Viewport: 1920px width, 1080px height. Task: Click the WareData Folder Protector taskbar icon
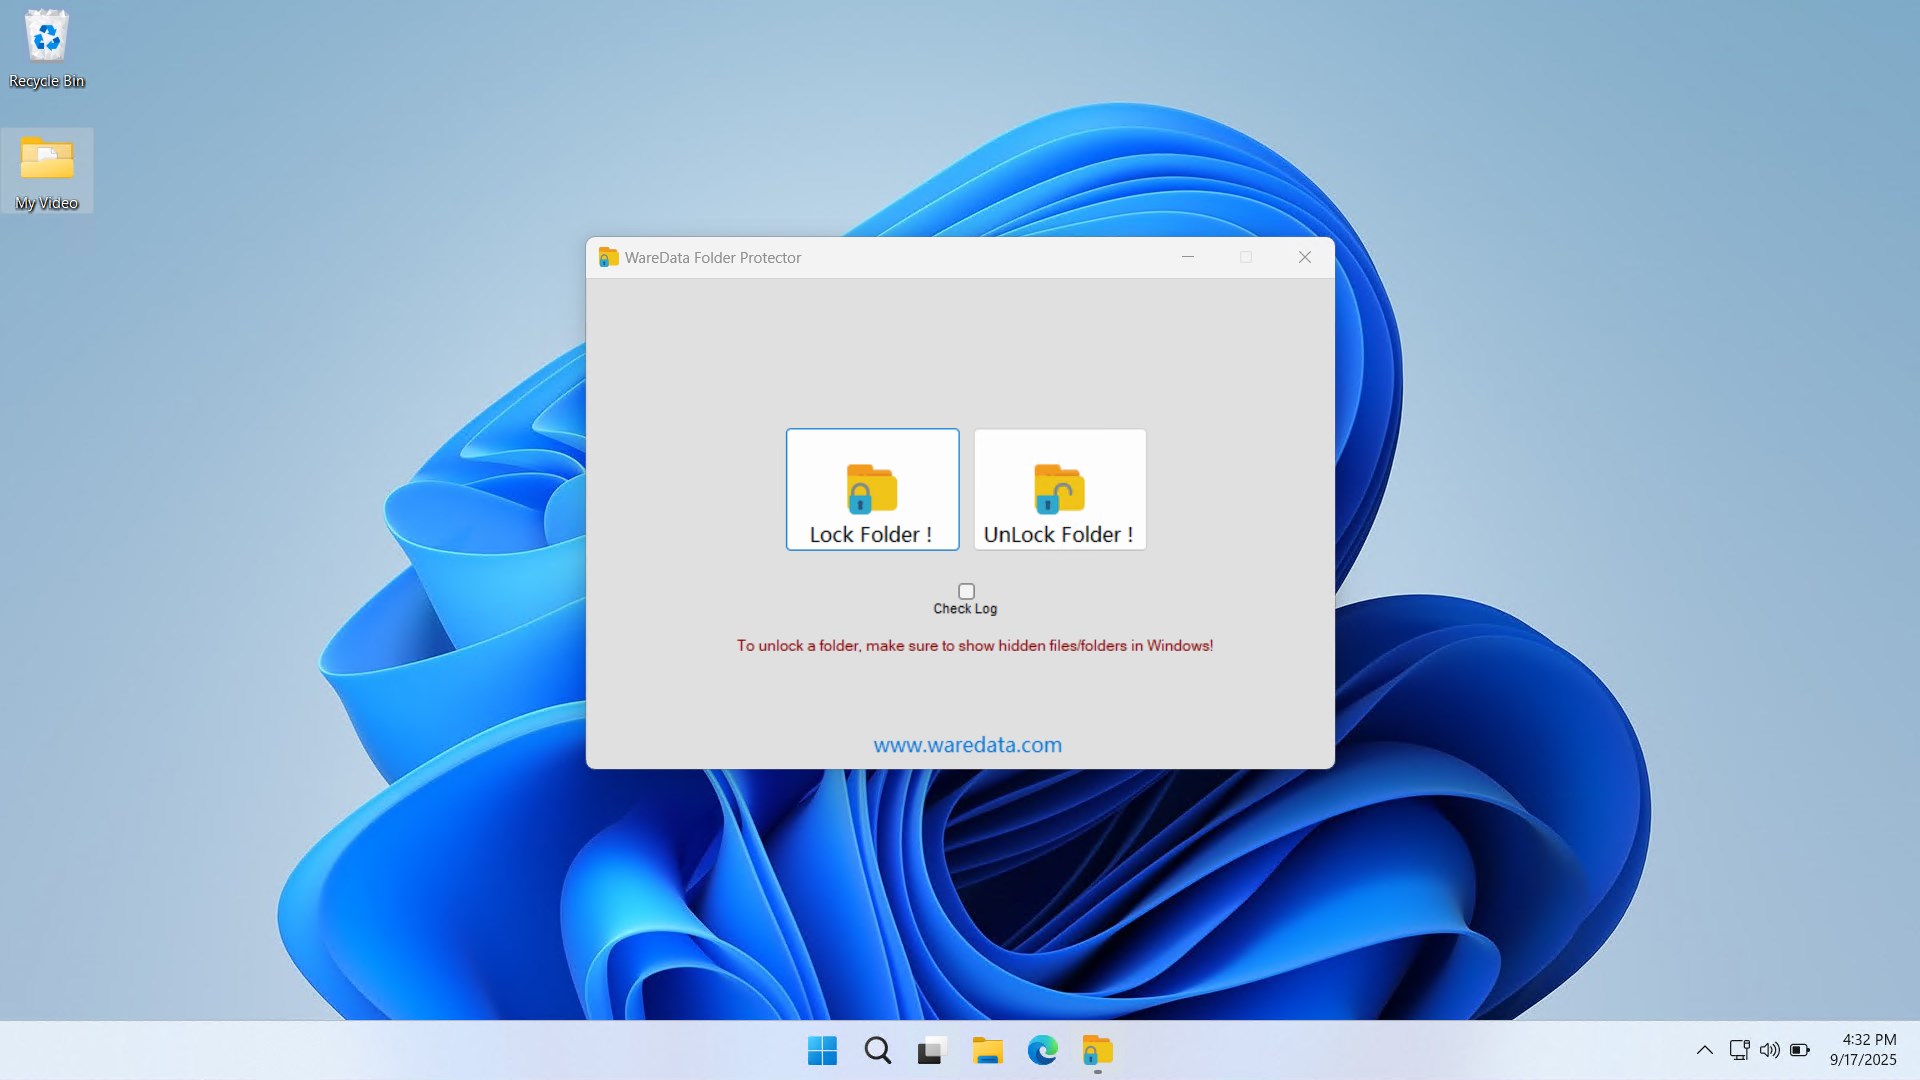click(x=1097, y=1051)
